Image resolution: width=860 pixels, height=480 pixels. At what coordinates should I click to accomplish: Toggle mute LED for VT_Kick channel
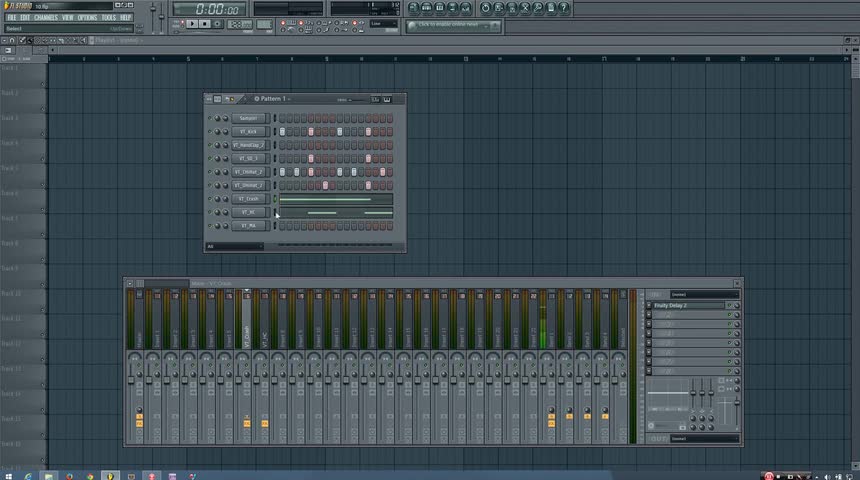209,131
